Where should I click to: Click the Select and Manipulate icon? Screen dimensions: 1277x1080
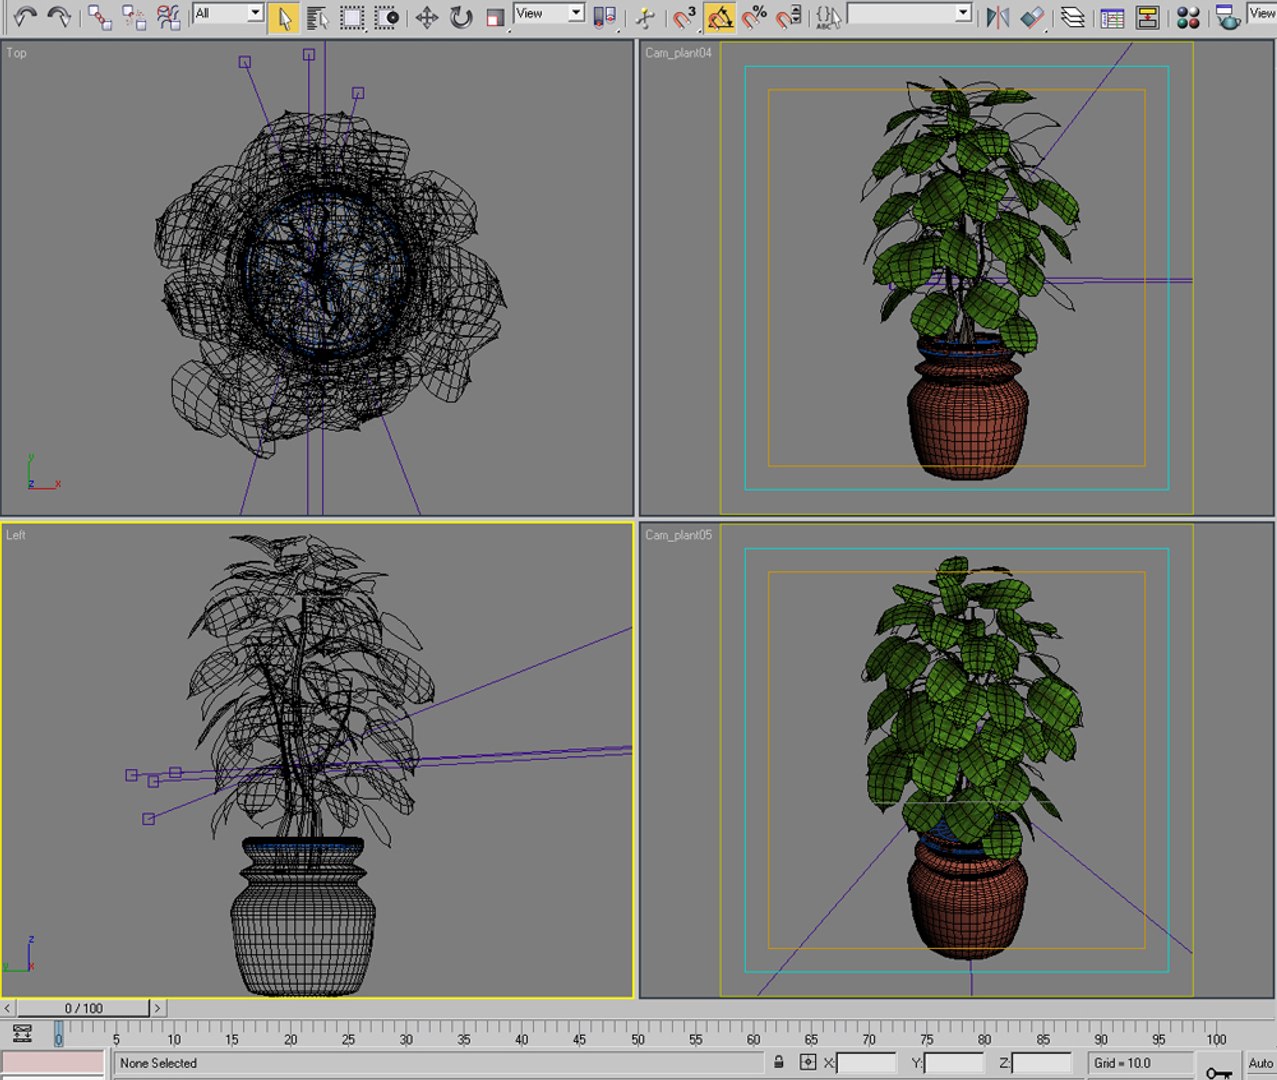[646, 17]
